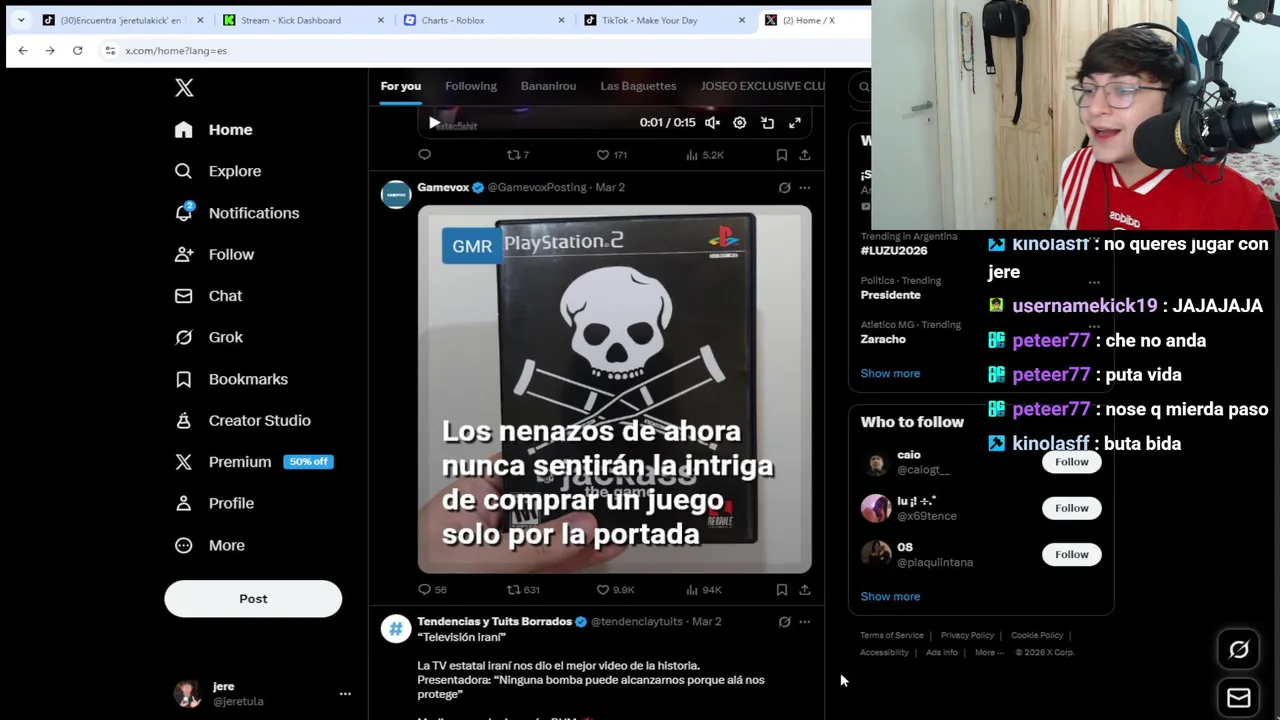Show more trending topics
Viewport: 1280px width, 720px height.
coord(890,373)
